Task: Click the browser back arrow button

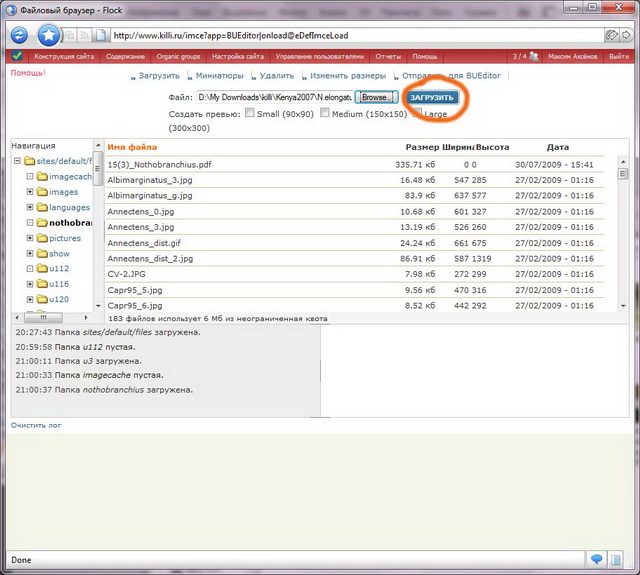Action: point(18,34)
